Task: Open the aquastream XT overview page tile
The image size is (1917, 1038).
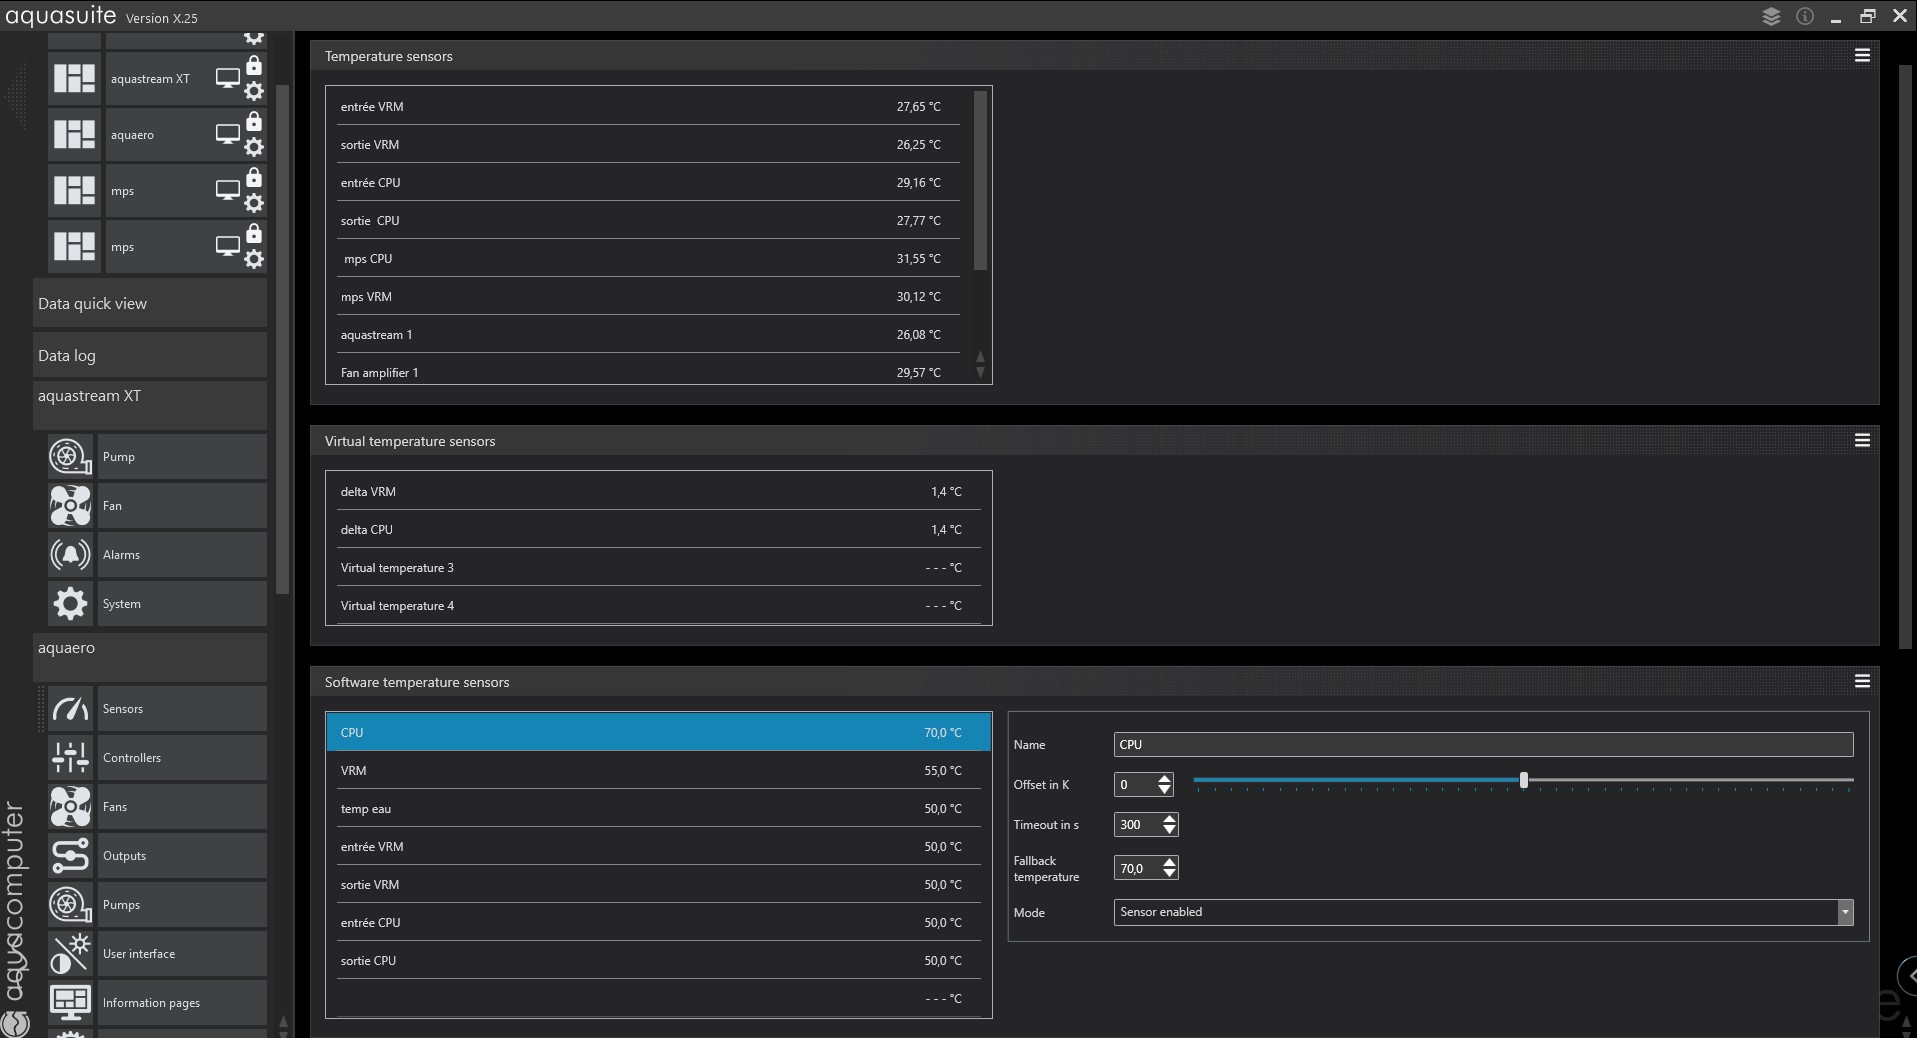Action: [x=74, y=79]
